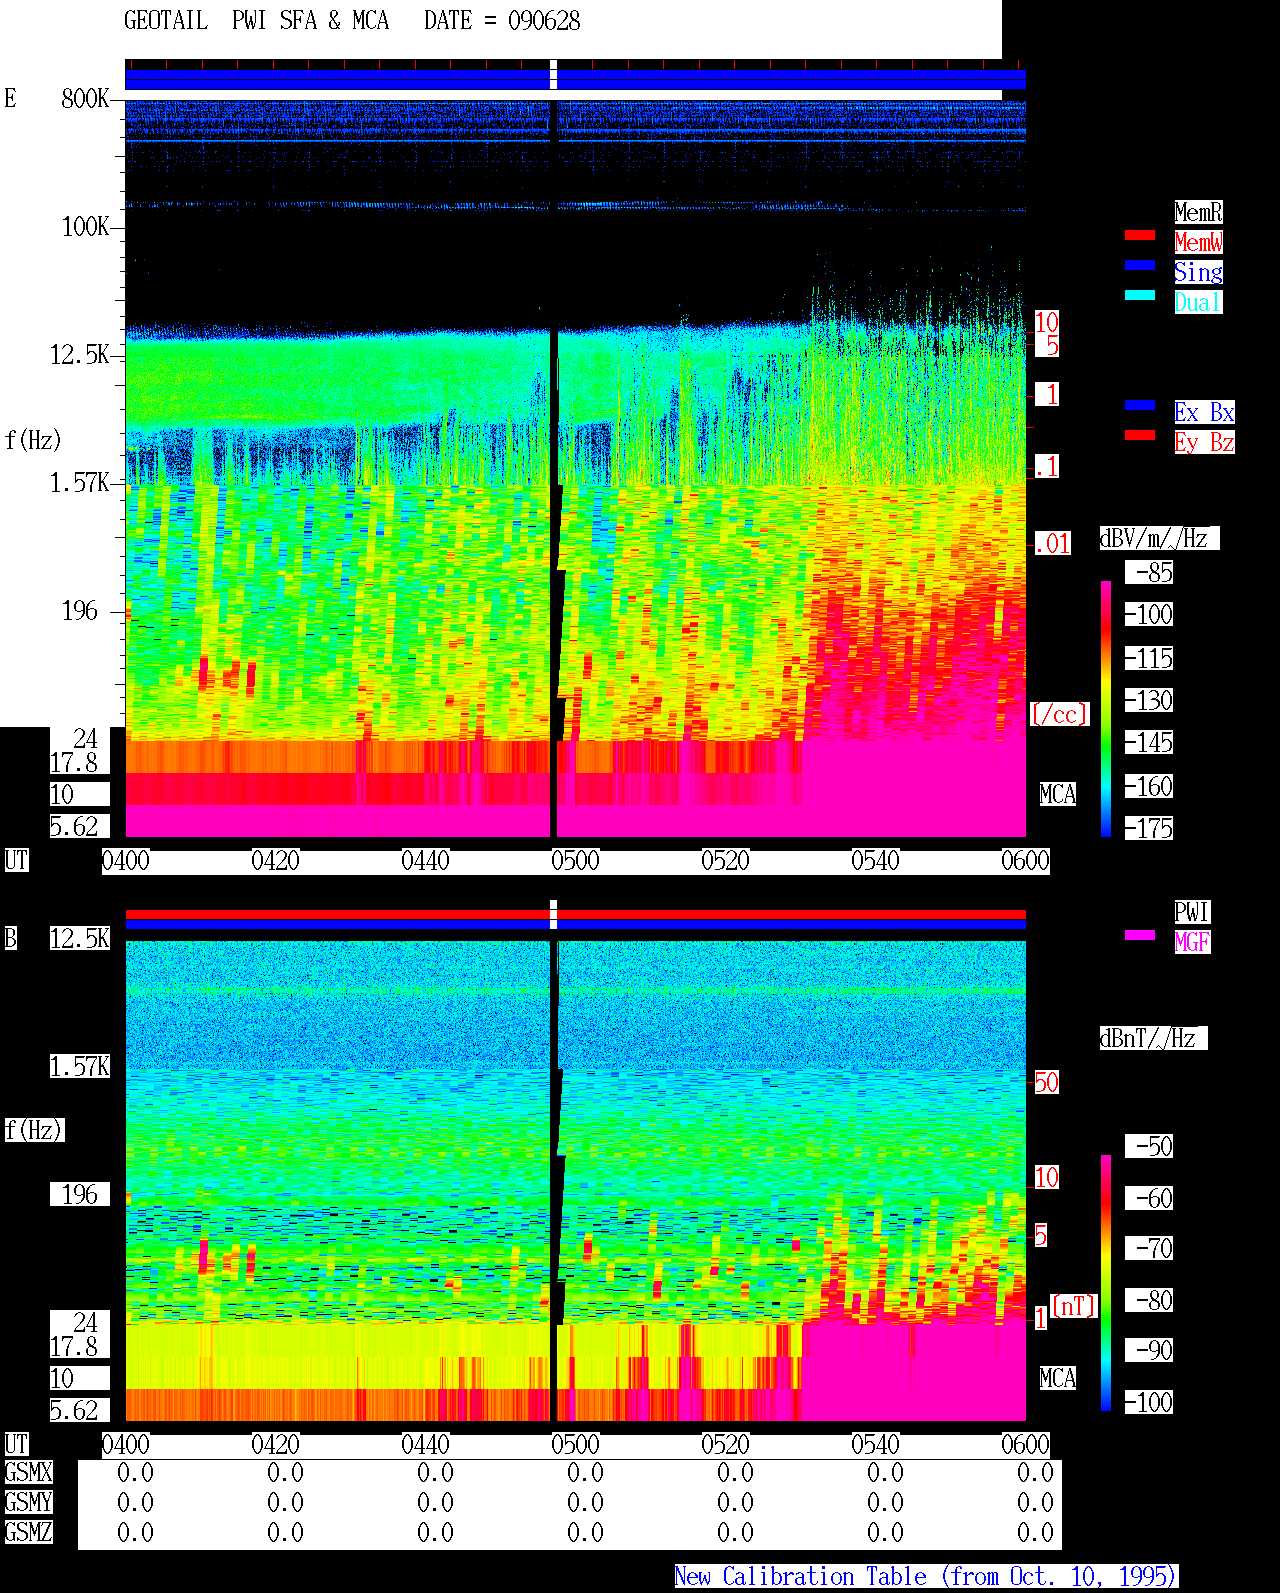
Task: Click the white gap marker in top blue bar
Action: pos(554,75)
